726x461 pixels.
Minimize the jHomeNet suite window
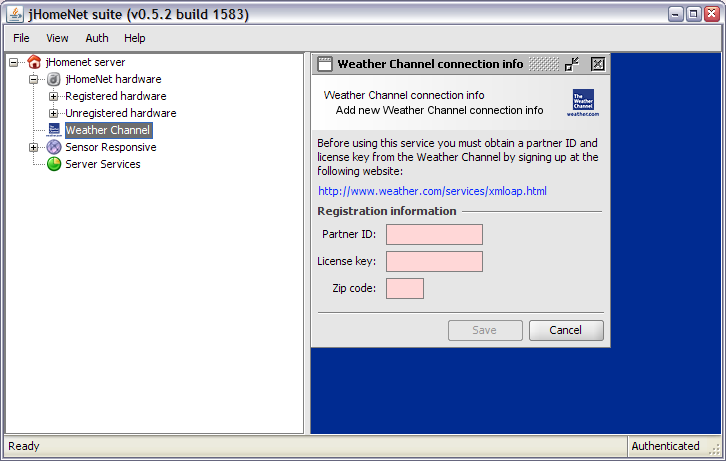(x=676, y=14)
